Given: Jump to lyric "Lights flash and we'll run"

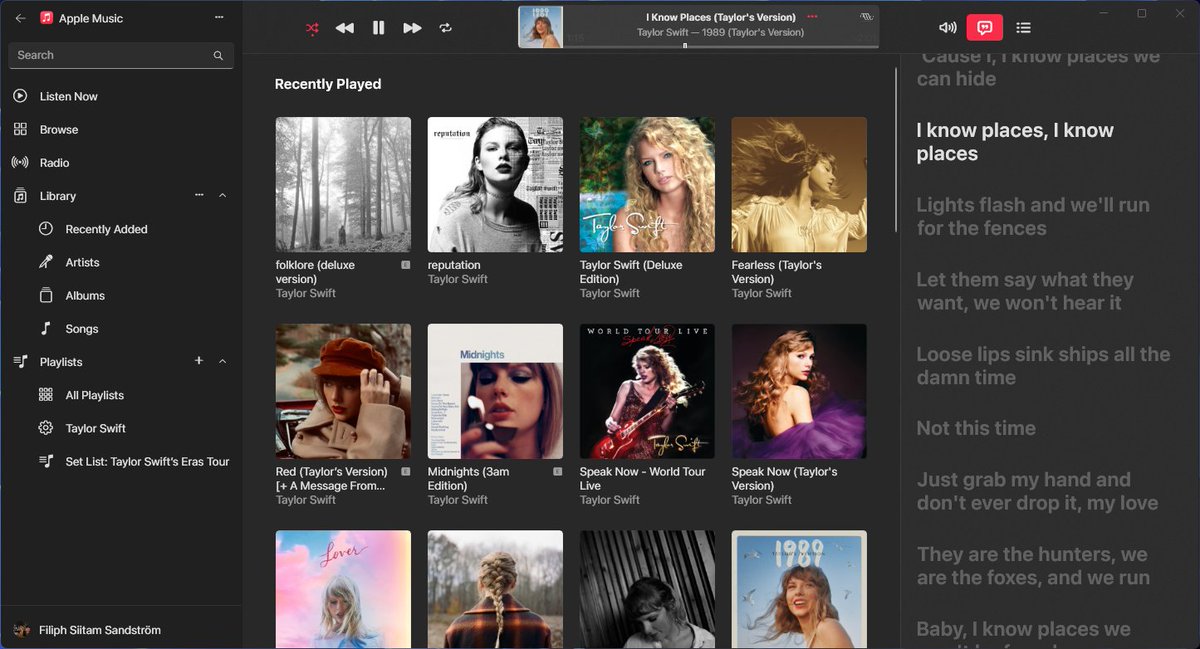Looking at the screenshot, I should click(1033, 216).
